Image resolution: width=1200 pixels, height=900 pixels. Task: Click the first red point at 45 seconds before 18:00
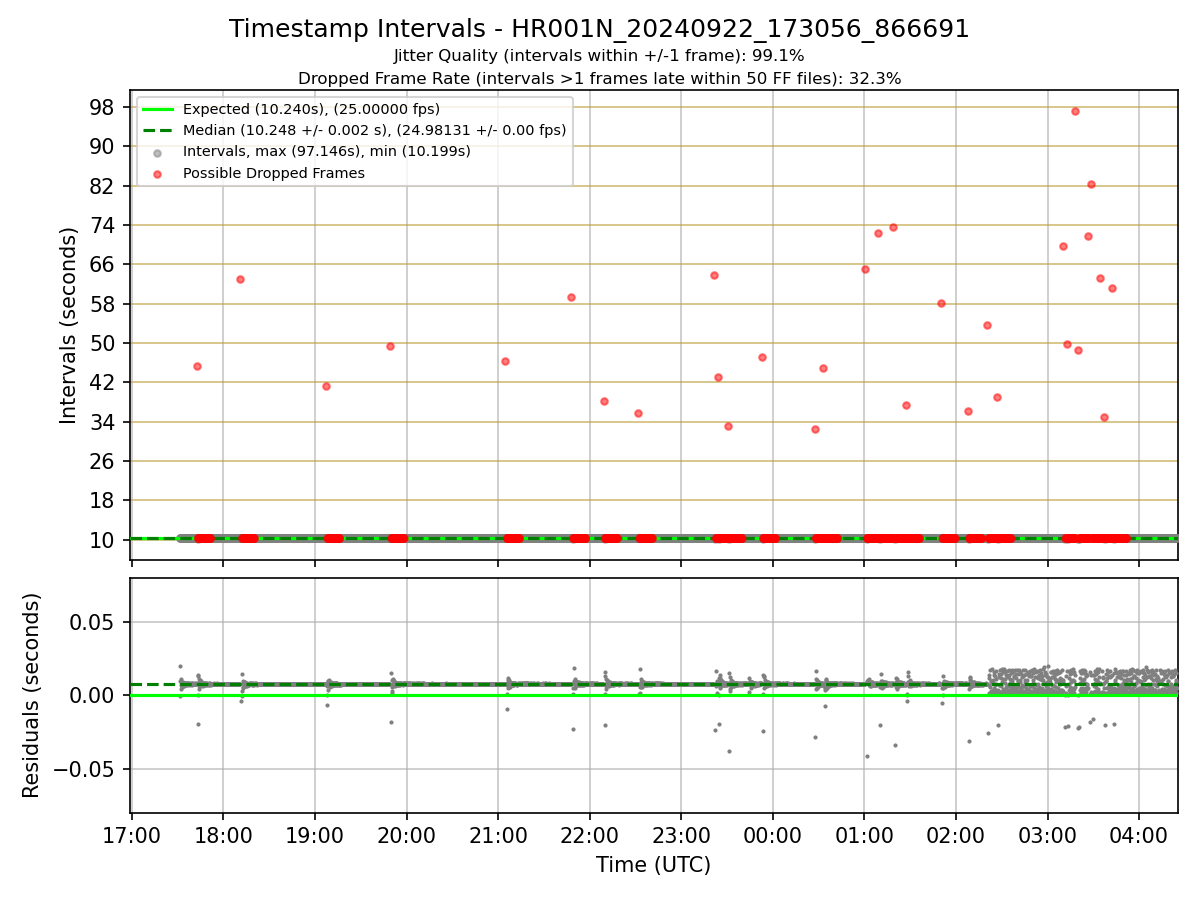pyautogui.click(x=197, y=366)
